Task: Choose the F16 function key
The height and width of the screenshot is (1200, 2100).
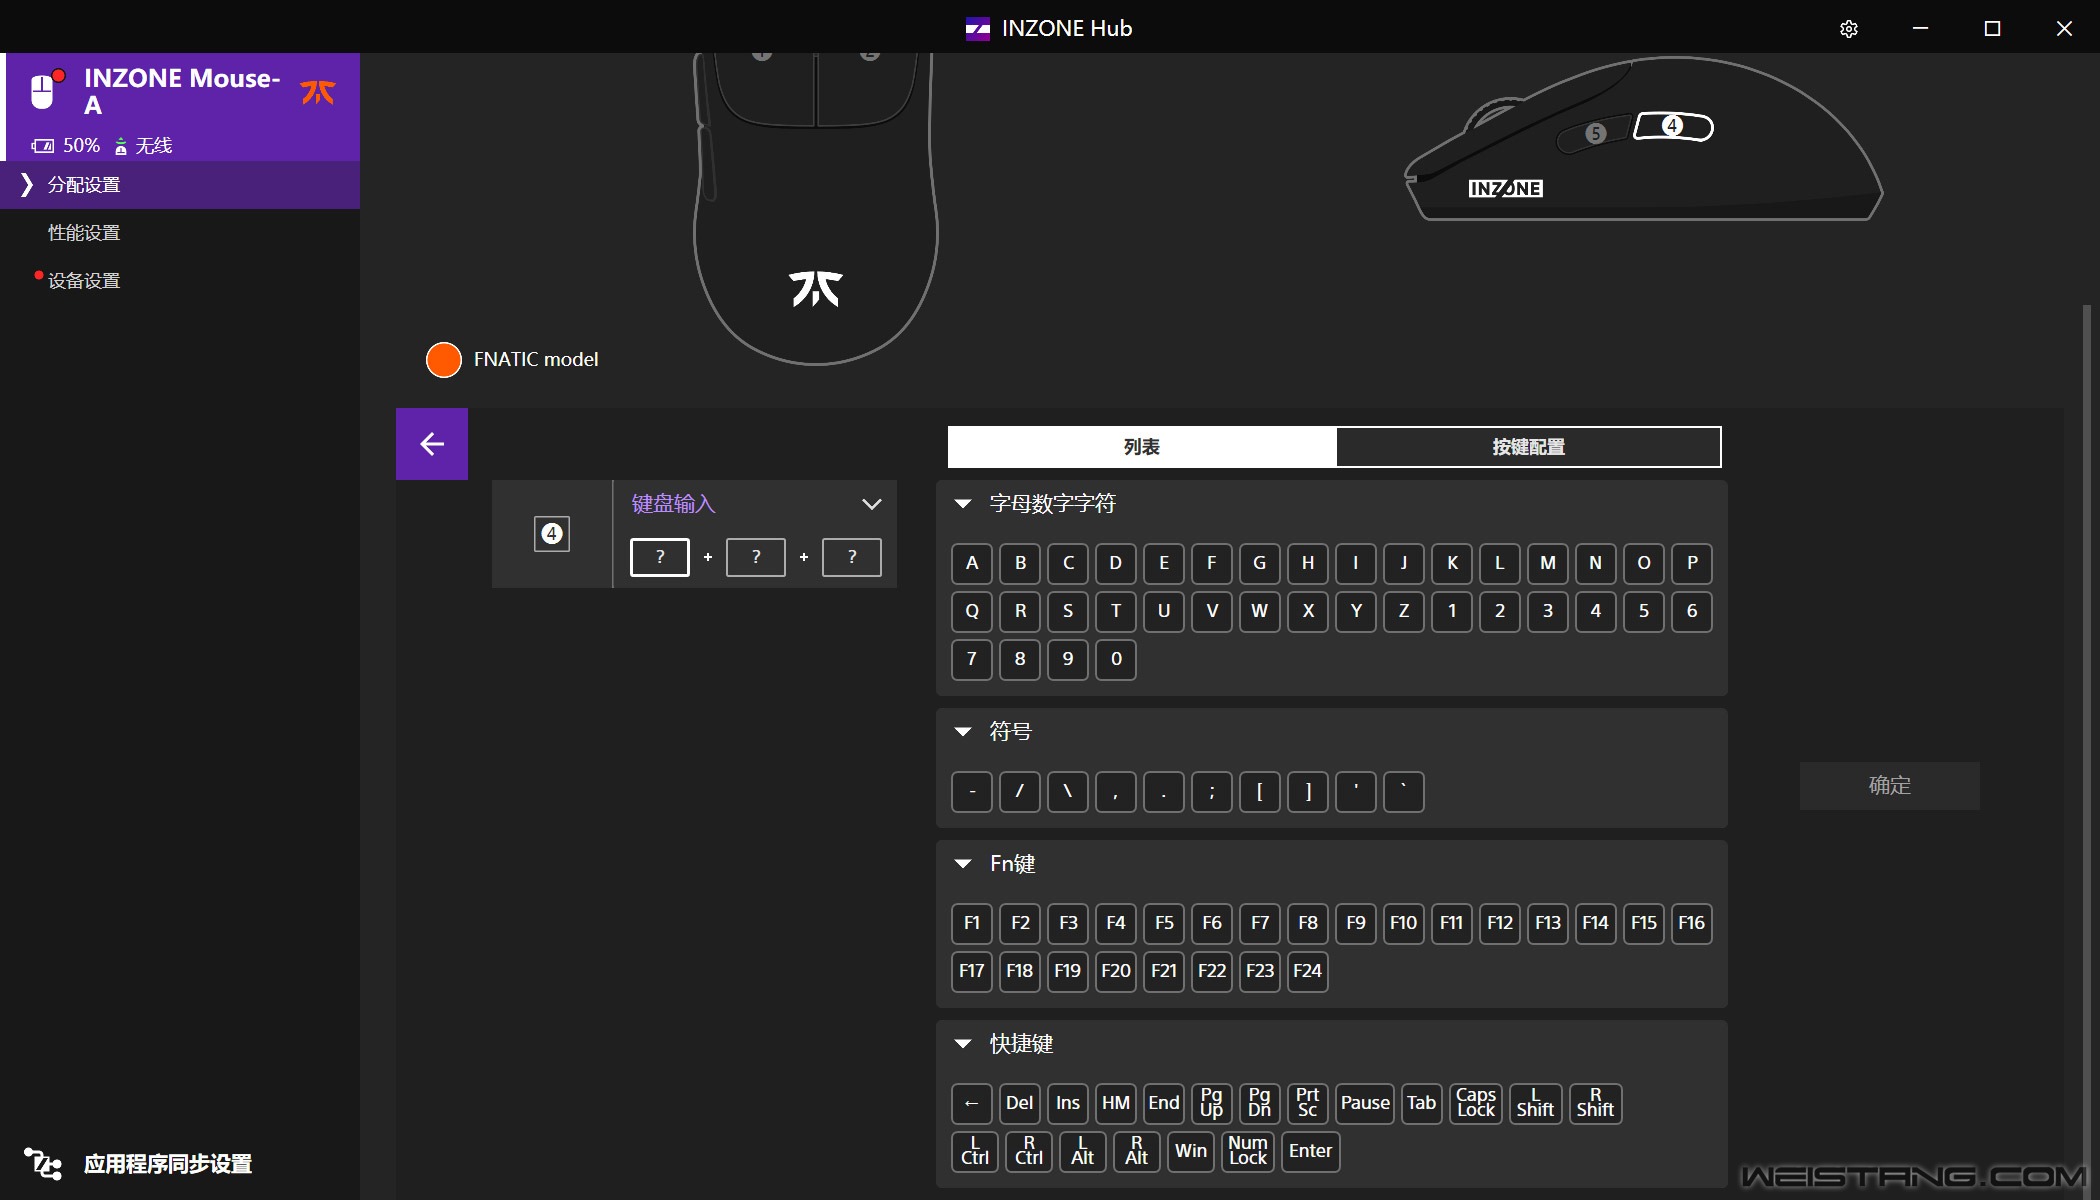Action: click(x=1692, y=923)
